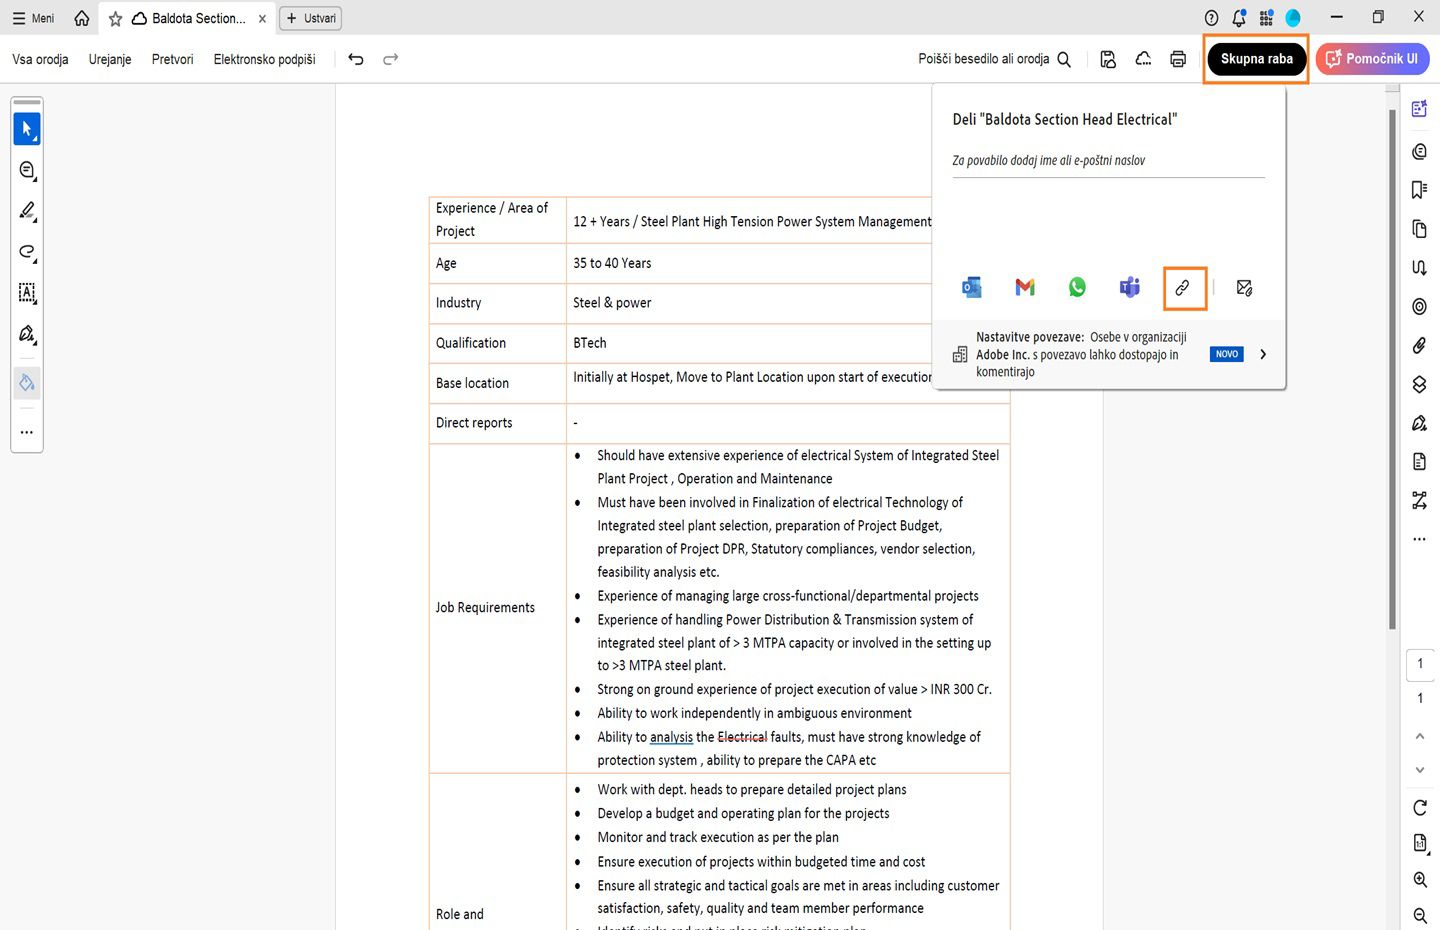This screenshot has height=930, width=1440.
Task: Open attachments paperclip panel
Action: tap(1419, 345)
